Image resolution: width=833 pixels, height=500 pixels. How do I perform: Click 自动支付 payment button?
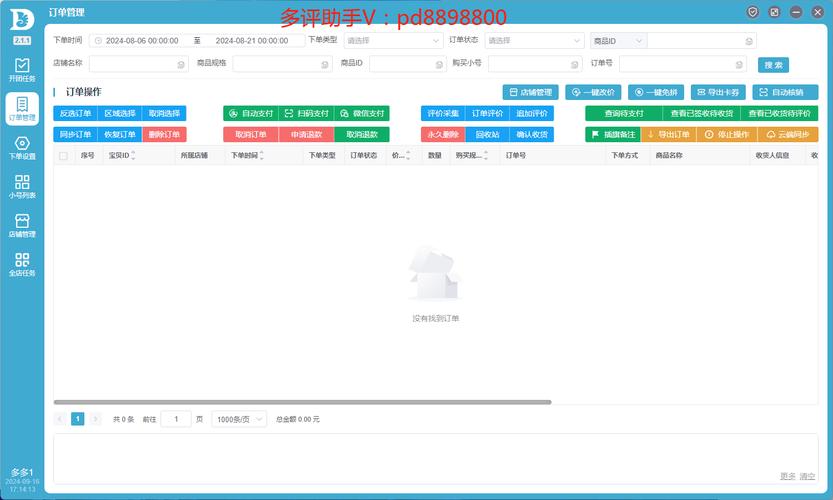[x=251, y=113]
